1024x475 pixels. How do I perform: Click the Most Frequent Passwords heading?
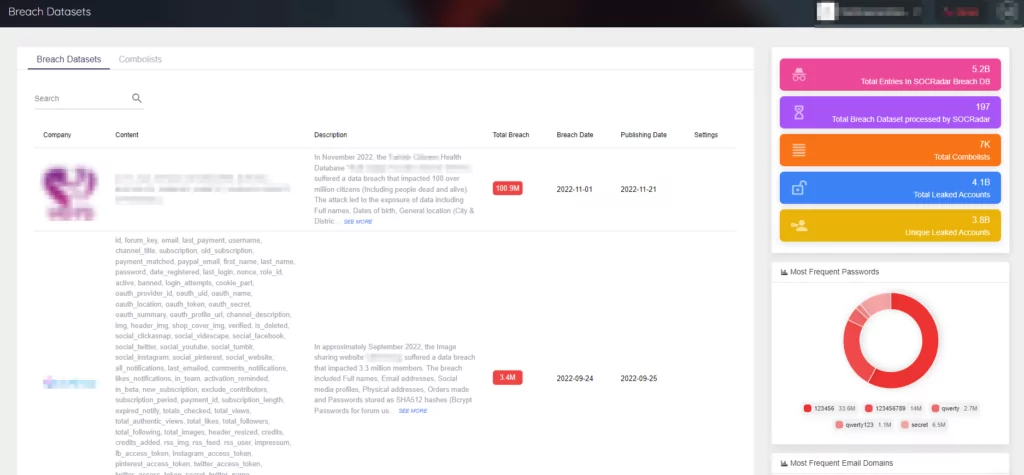click(835, 272)
